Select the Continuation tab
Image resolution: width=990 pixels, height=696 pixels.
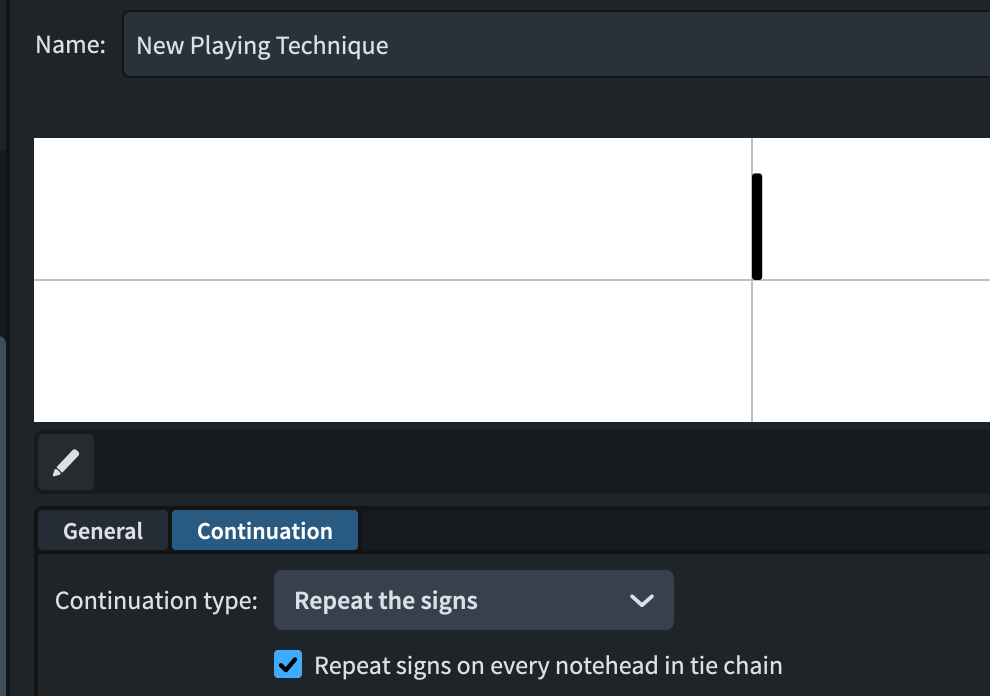(x=264, y=531)
